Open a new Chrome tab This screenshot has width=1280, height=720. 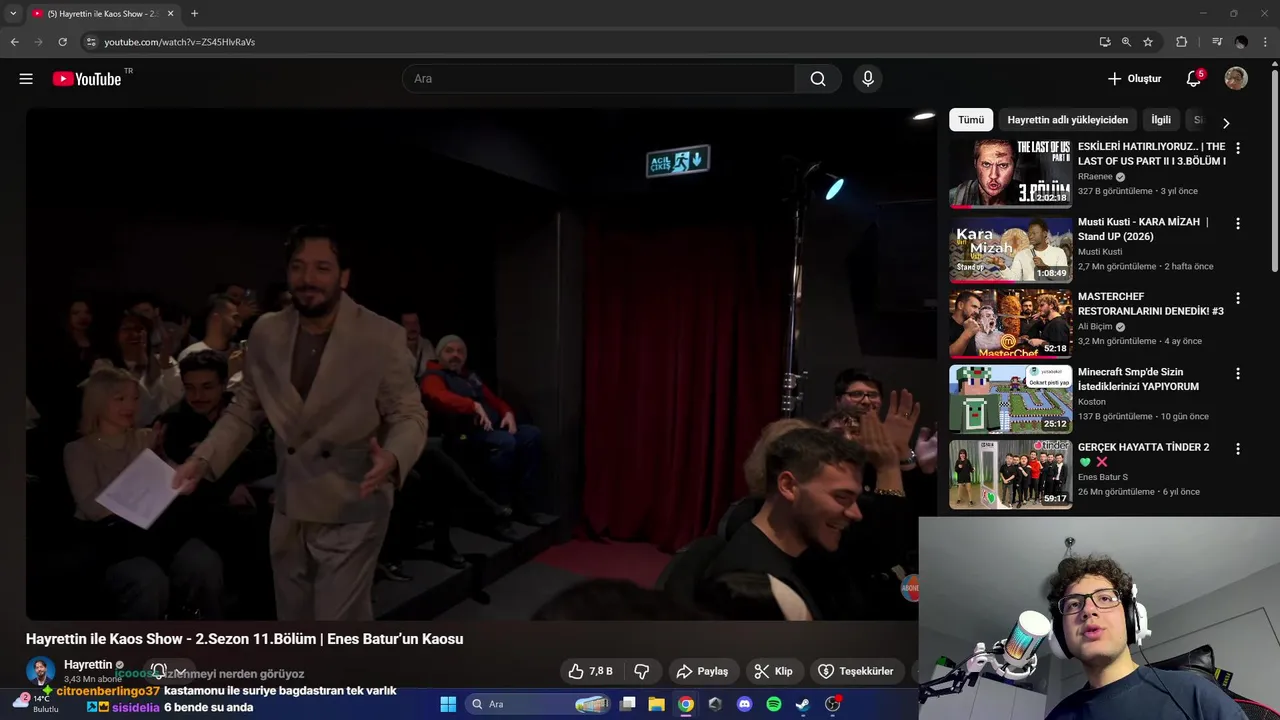pyautogui.click(x=194, y=14)
